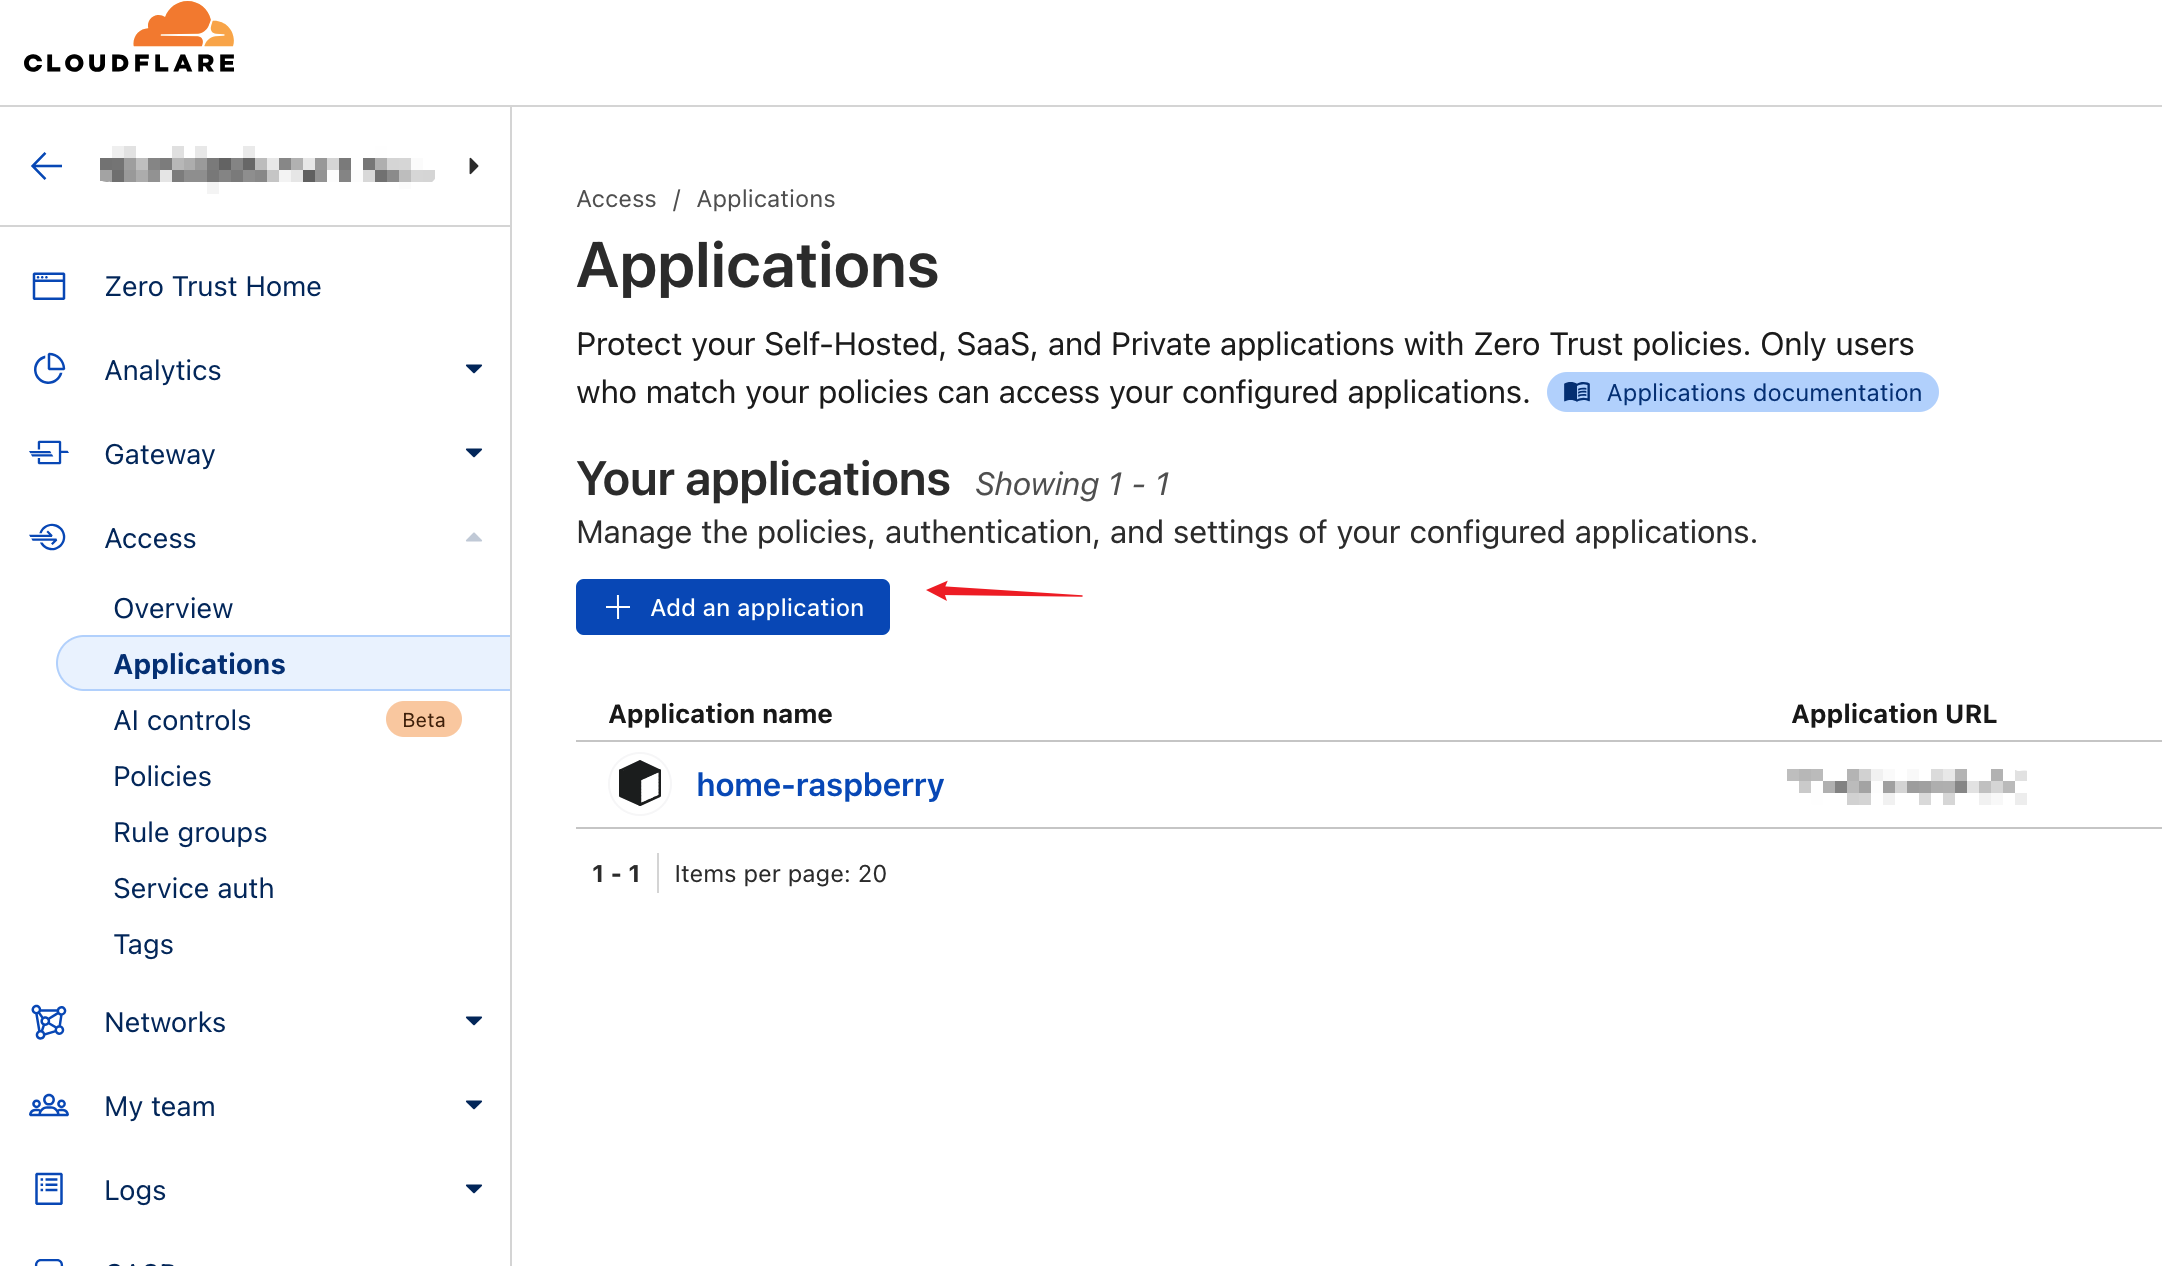The image size is (2162, 1266).
Task: Click the Application name column header
Action: pos(721,714)
